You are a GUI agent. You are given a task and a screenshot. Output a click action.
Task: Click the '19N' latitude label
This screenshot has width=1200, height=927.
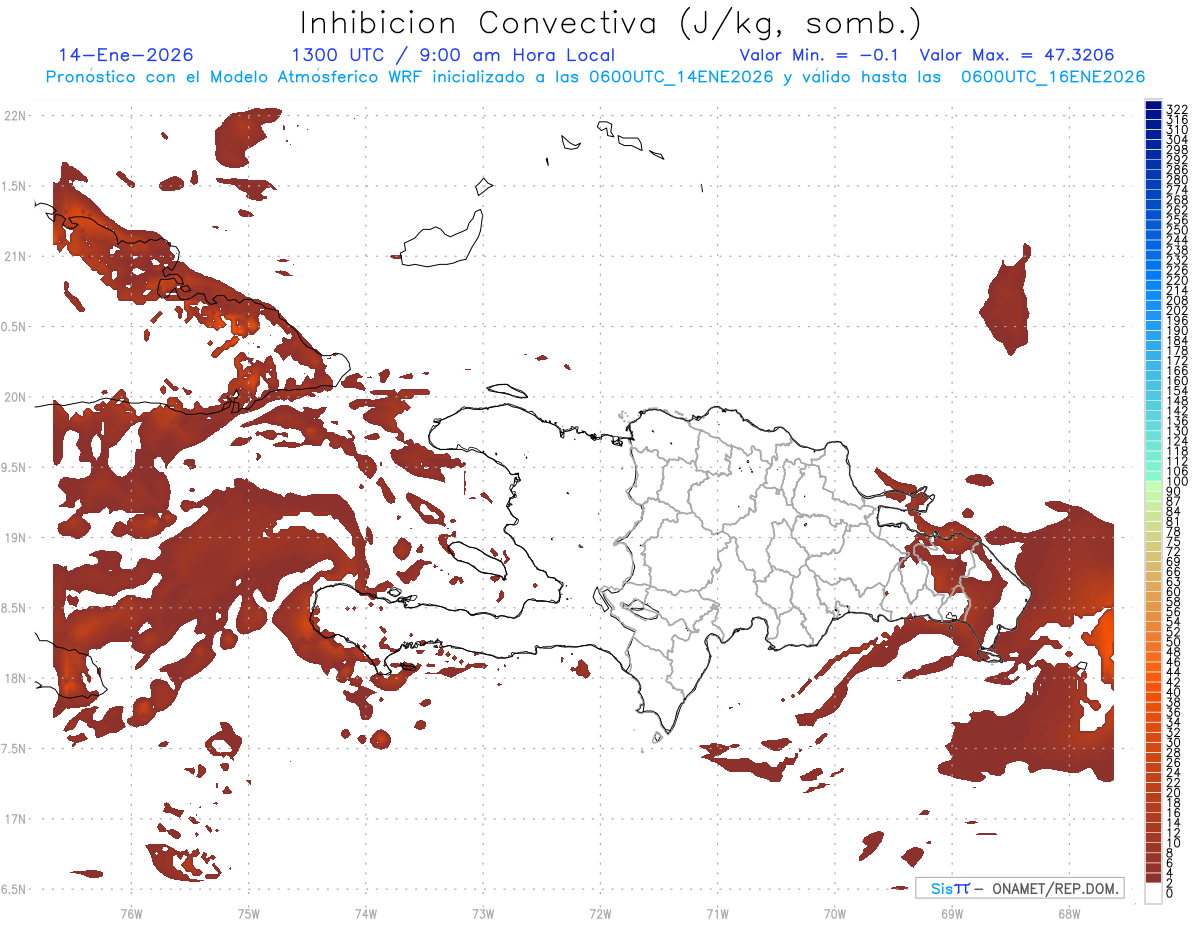[x=16, y=537]
